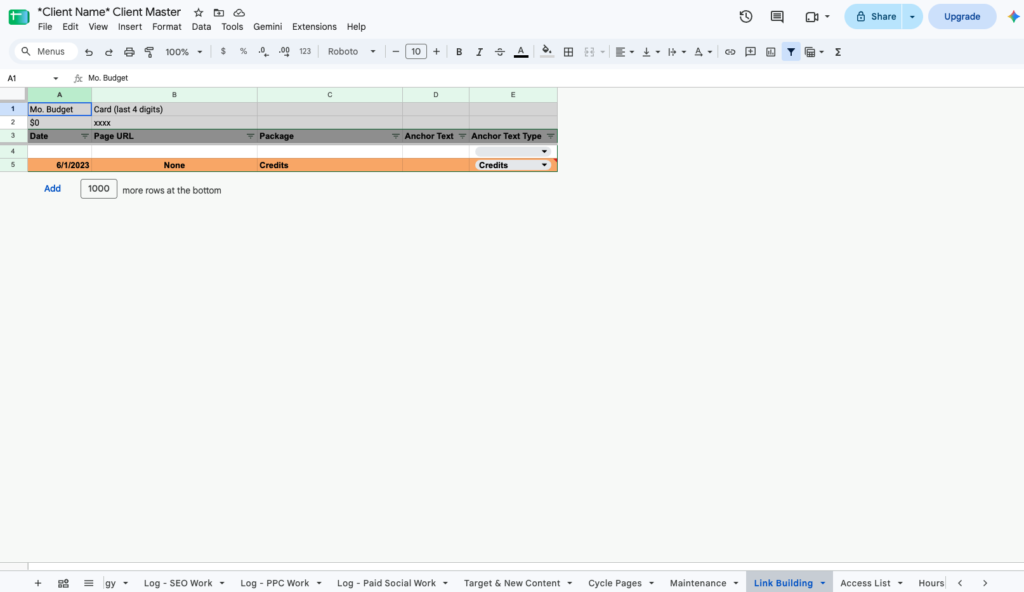Open the File menu
The width and height of the screenshot is (1024, 592).
(x=45, y=27)
